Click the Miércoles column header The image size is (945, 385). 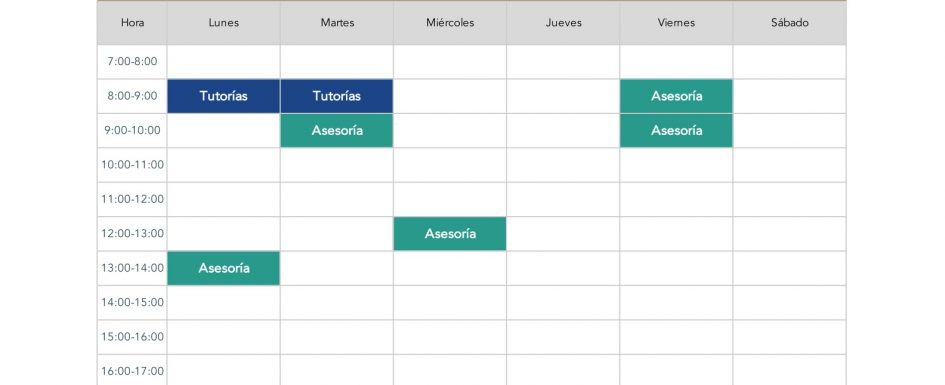(450, 23)
